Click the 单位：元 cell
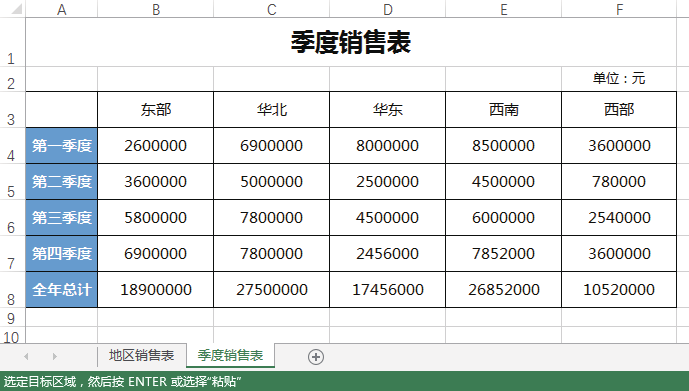Image resolution: width=689 pixels, height=391 pixels. click(619, 79)
